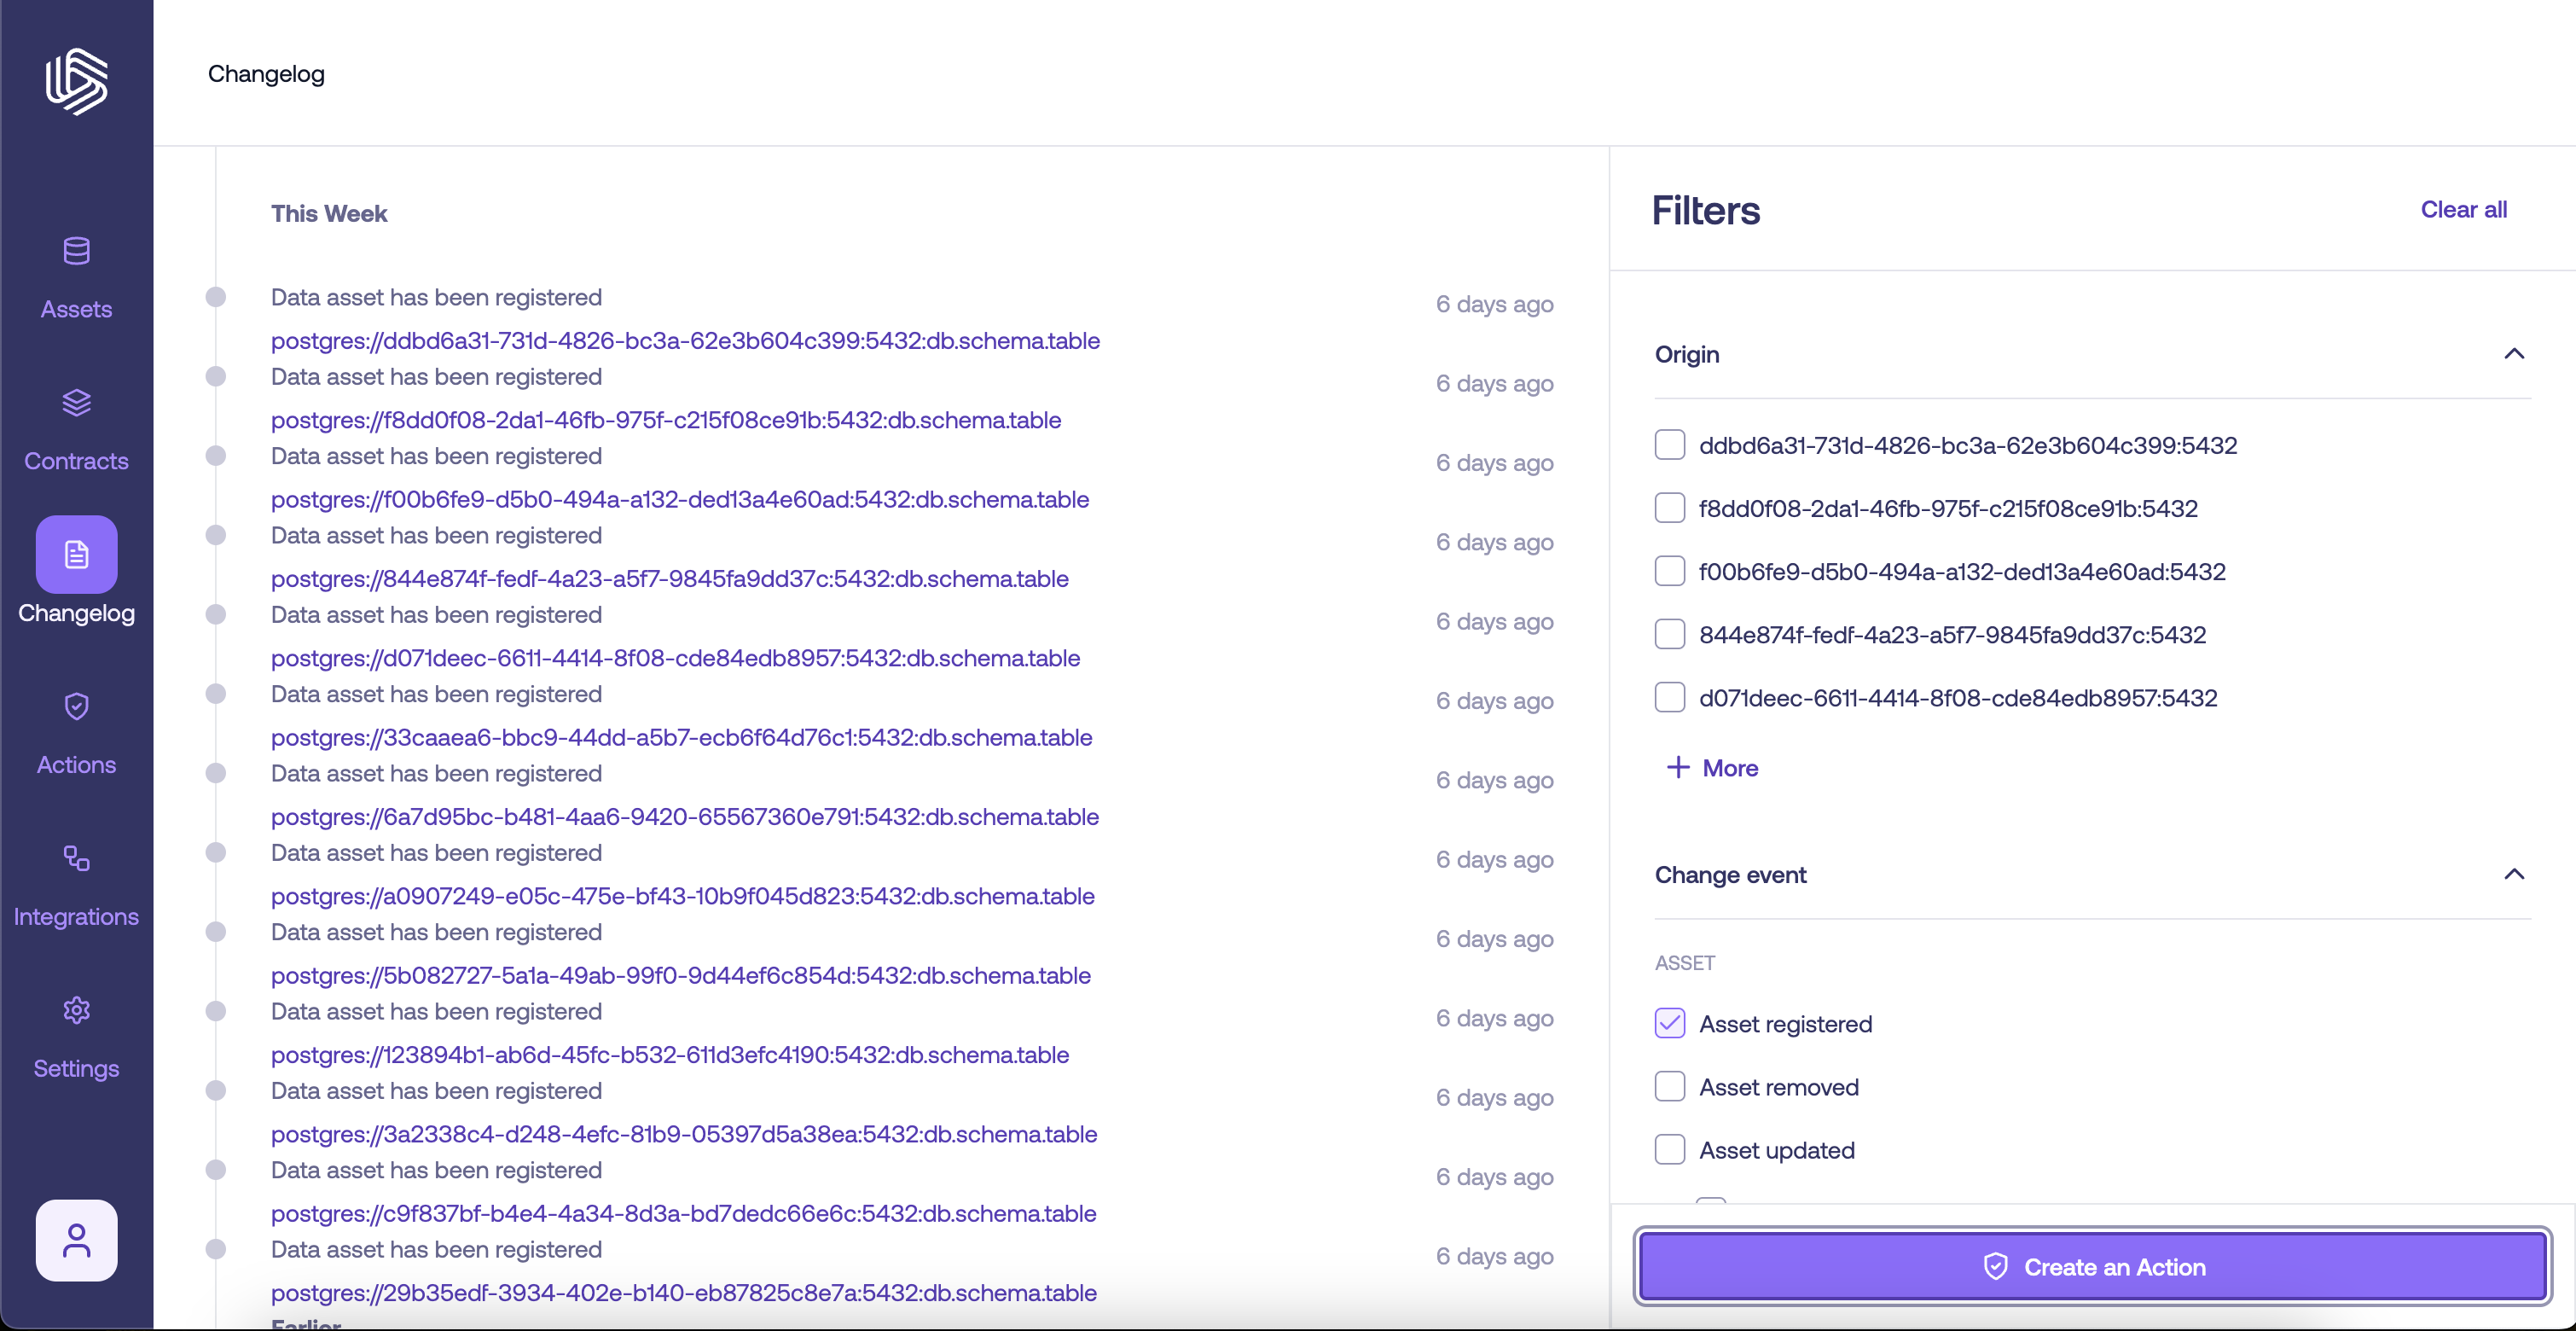Tick origin ddbd6a31-731d-4826 checkbox

[x=1669, y=444]
